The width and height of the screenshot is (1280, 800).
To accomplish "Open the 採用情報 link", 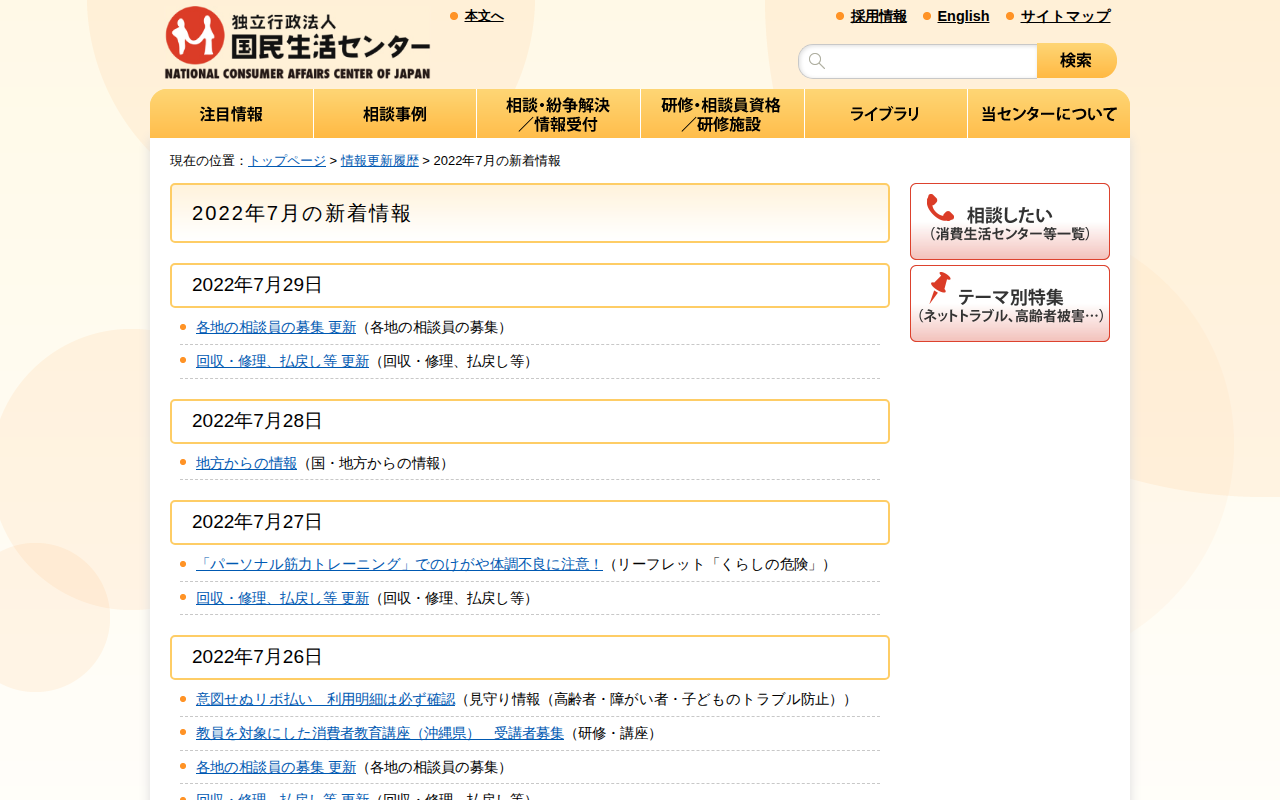I will coord(877,16).
